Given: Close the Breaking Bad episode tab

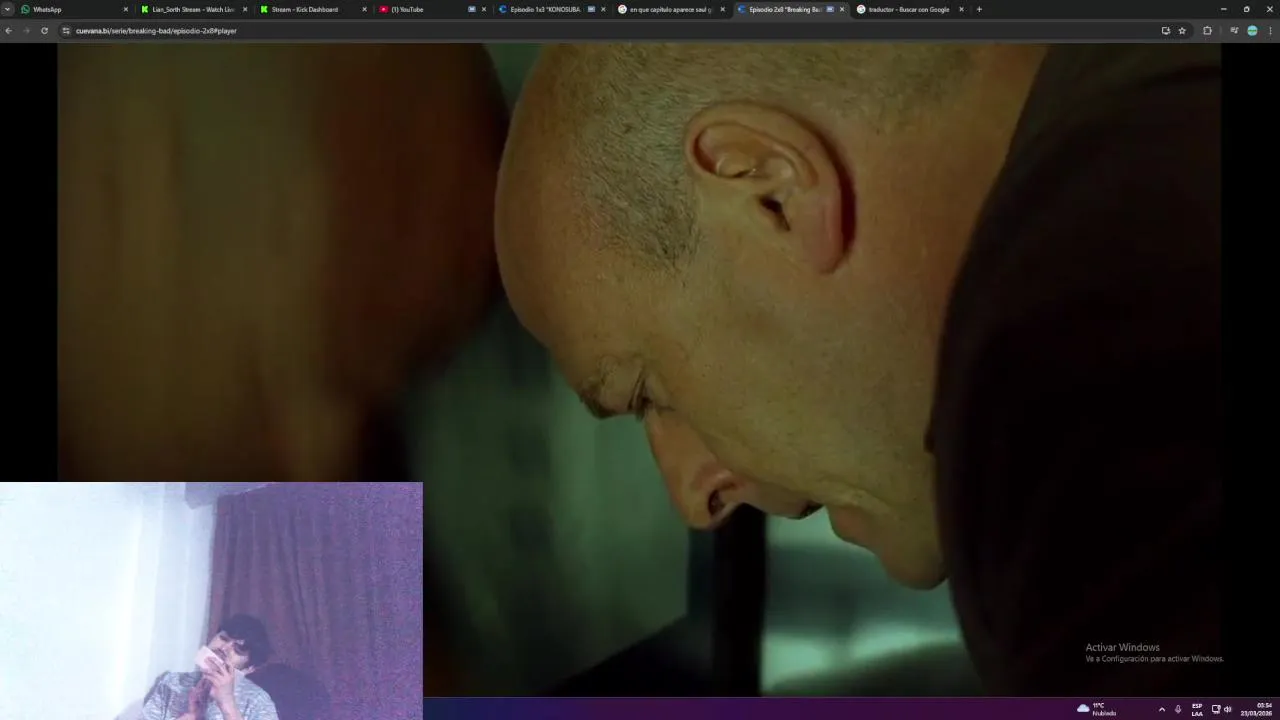Looking at the screenshot, I should tap(842, 9).
